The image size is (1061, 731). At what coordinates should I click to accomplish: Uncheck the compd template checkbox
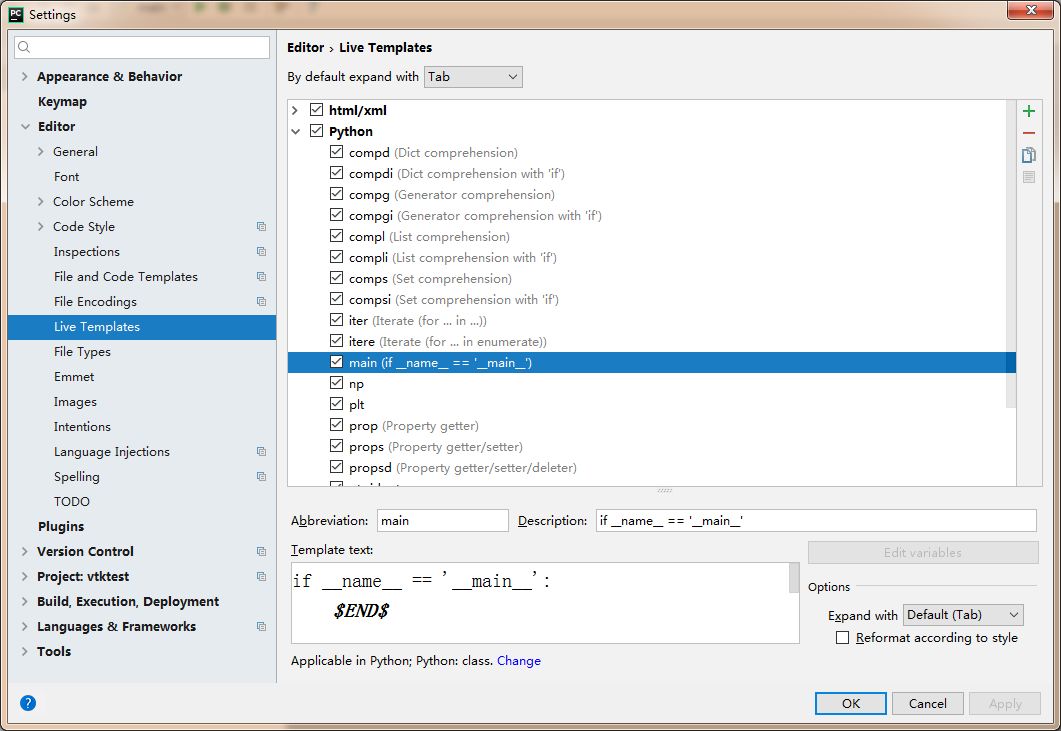[336, 152]
